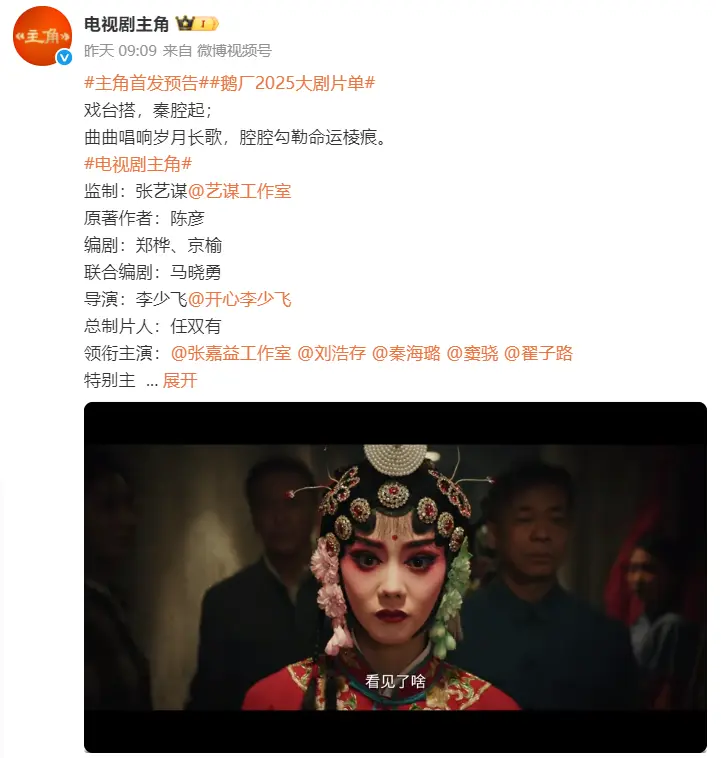Visit the @艺谋工作室 mention
Viewport: 721px width, 758px height.
pos(239,191)
